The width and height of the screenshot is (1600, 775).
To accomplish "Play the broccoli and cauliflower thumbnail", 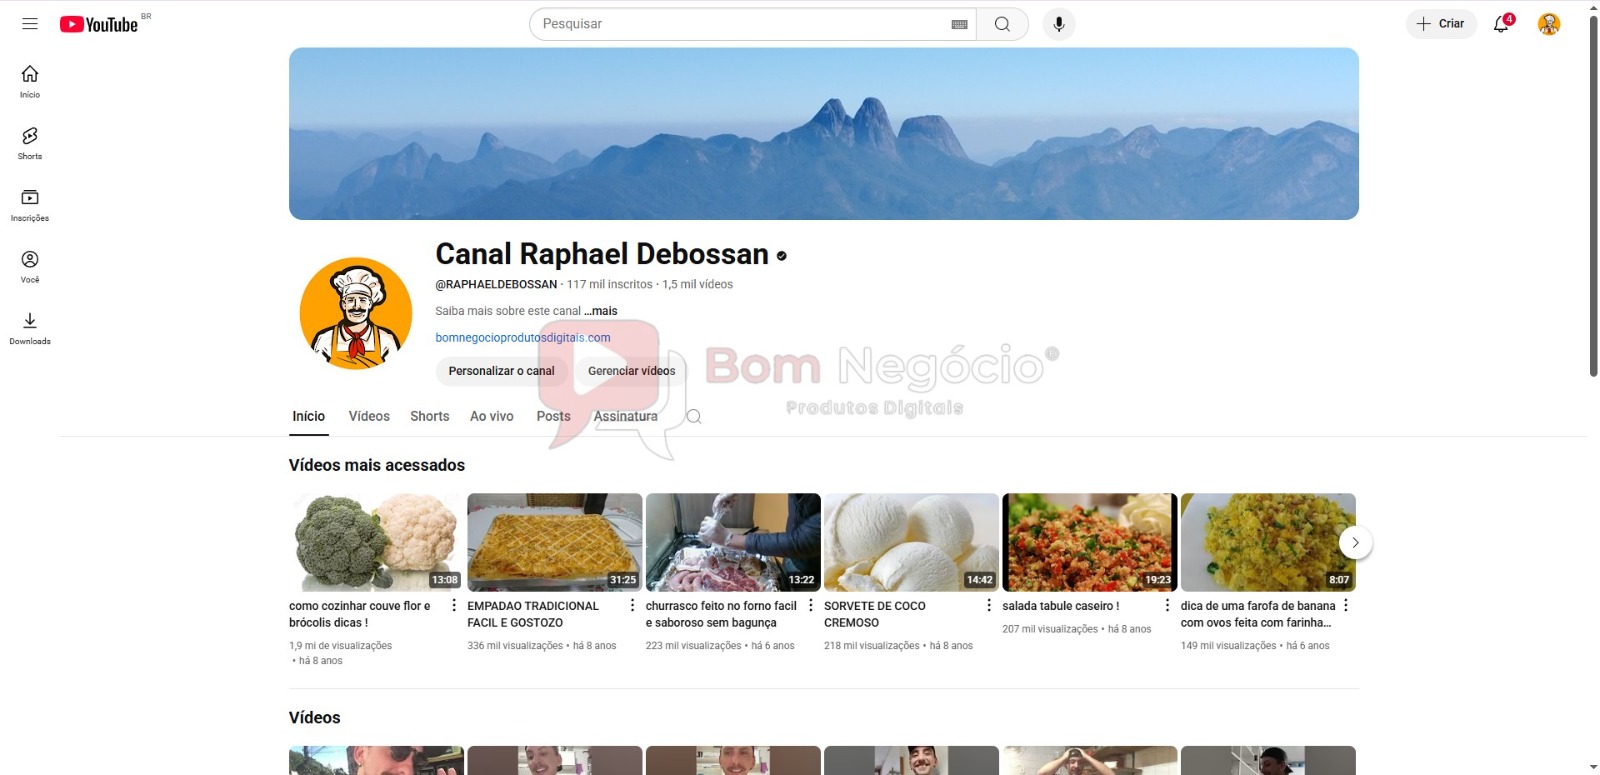I will [376, 542].
